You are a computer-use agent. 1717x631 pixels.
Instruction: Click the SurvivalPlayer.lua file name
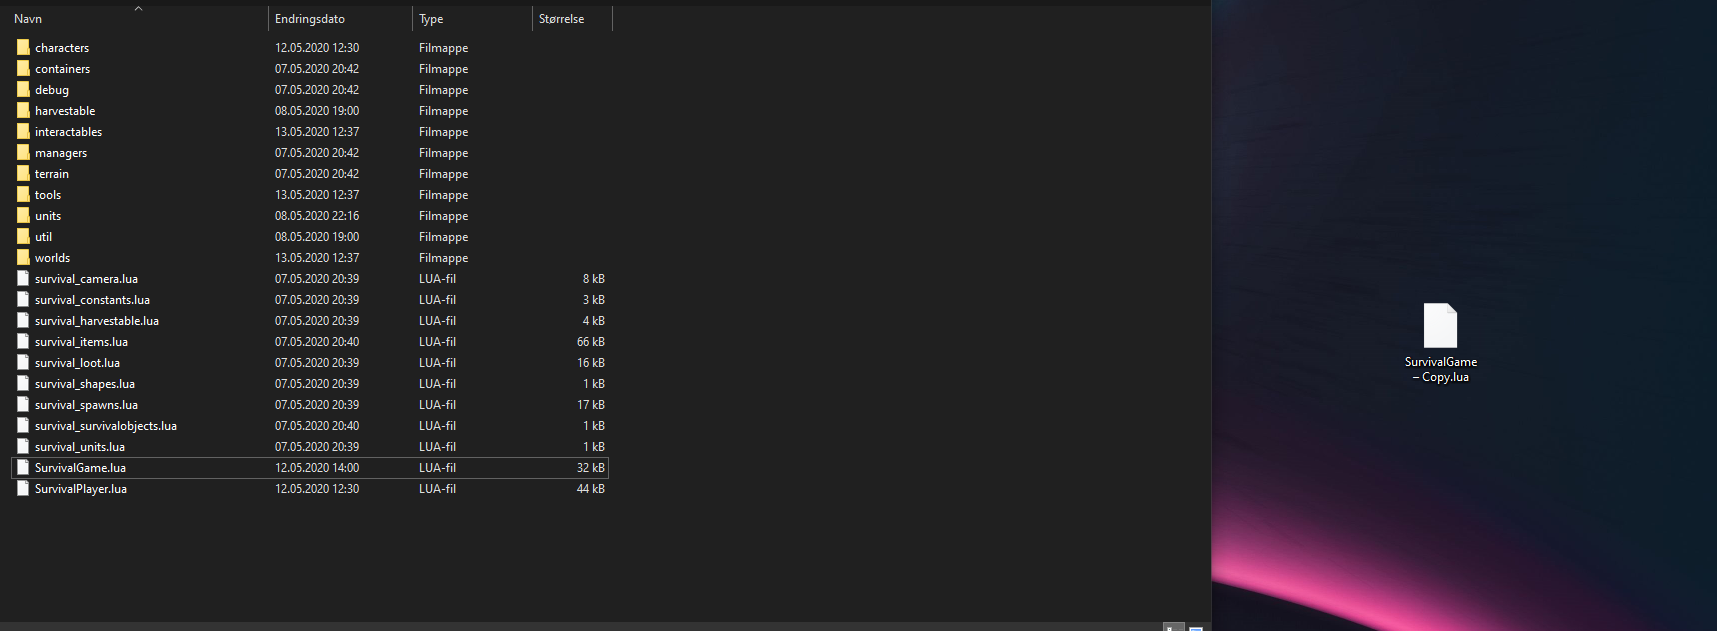pyautogui.click(x=81, y=489)
